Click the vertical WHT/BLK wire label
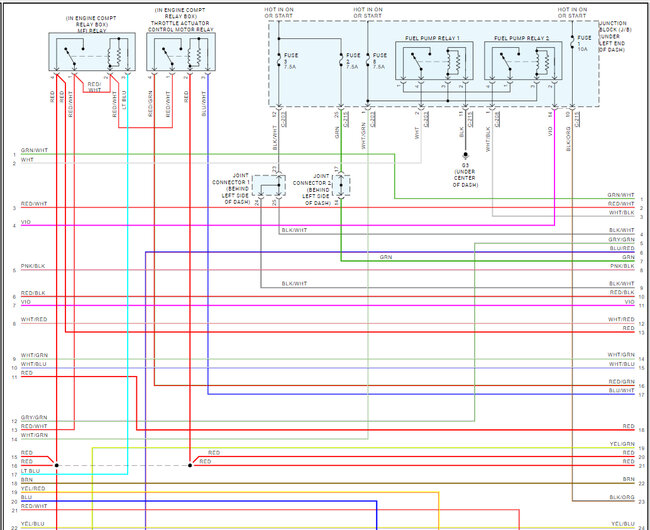The image size is (650, 530). (x=488, y=139)
